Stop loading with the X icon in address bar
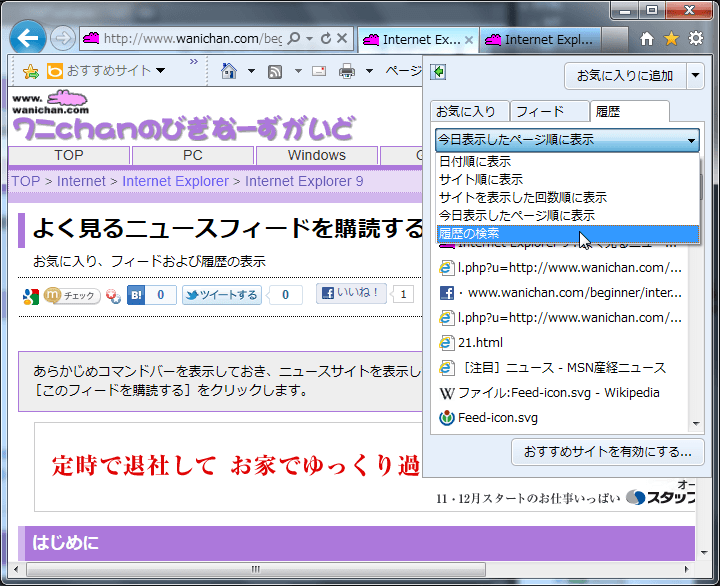Image resolution: width=720 pixels, height=586 pixels. tap(342, 38)
